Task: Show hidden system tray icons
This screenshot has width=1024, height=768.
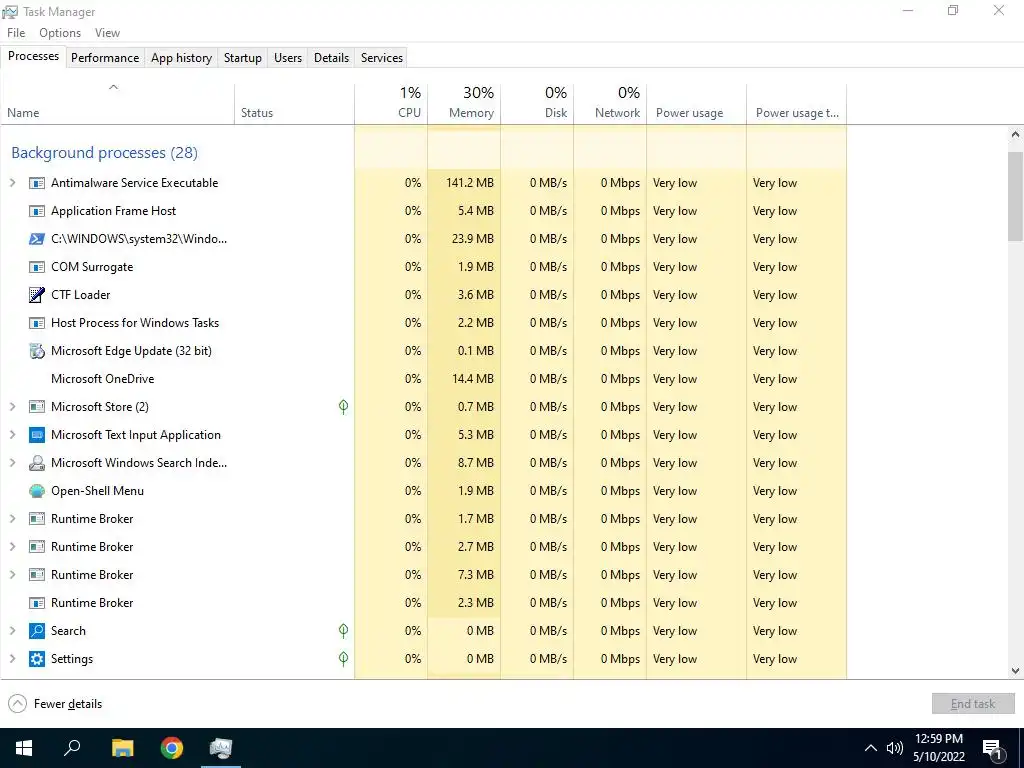Action: click(871, 748)
